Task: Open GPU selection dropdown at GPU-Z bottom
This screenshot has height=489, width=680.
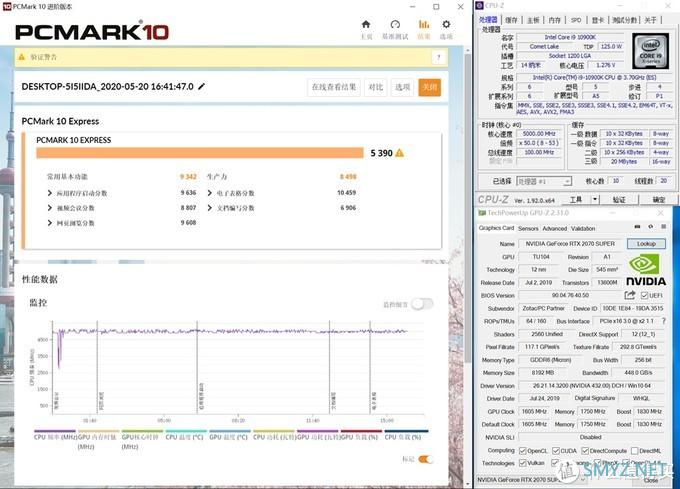Action: click(x=532, y=479)
